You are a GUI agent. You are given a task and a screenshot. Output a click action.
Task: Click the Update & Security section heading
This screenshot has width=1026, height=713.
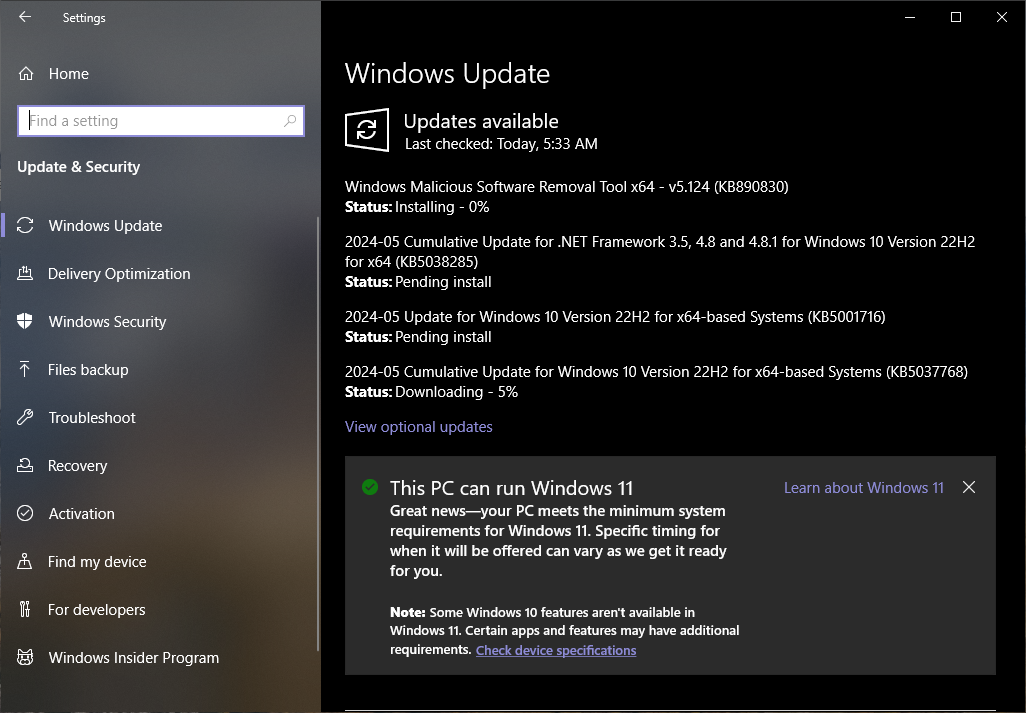79,167
